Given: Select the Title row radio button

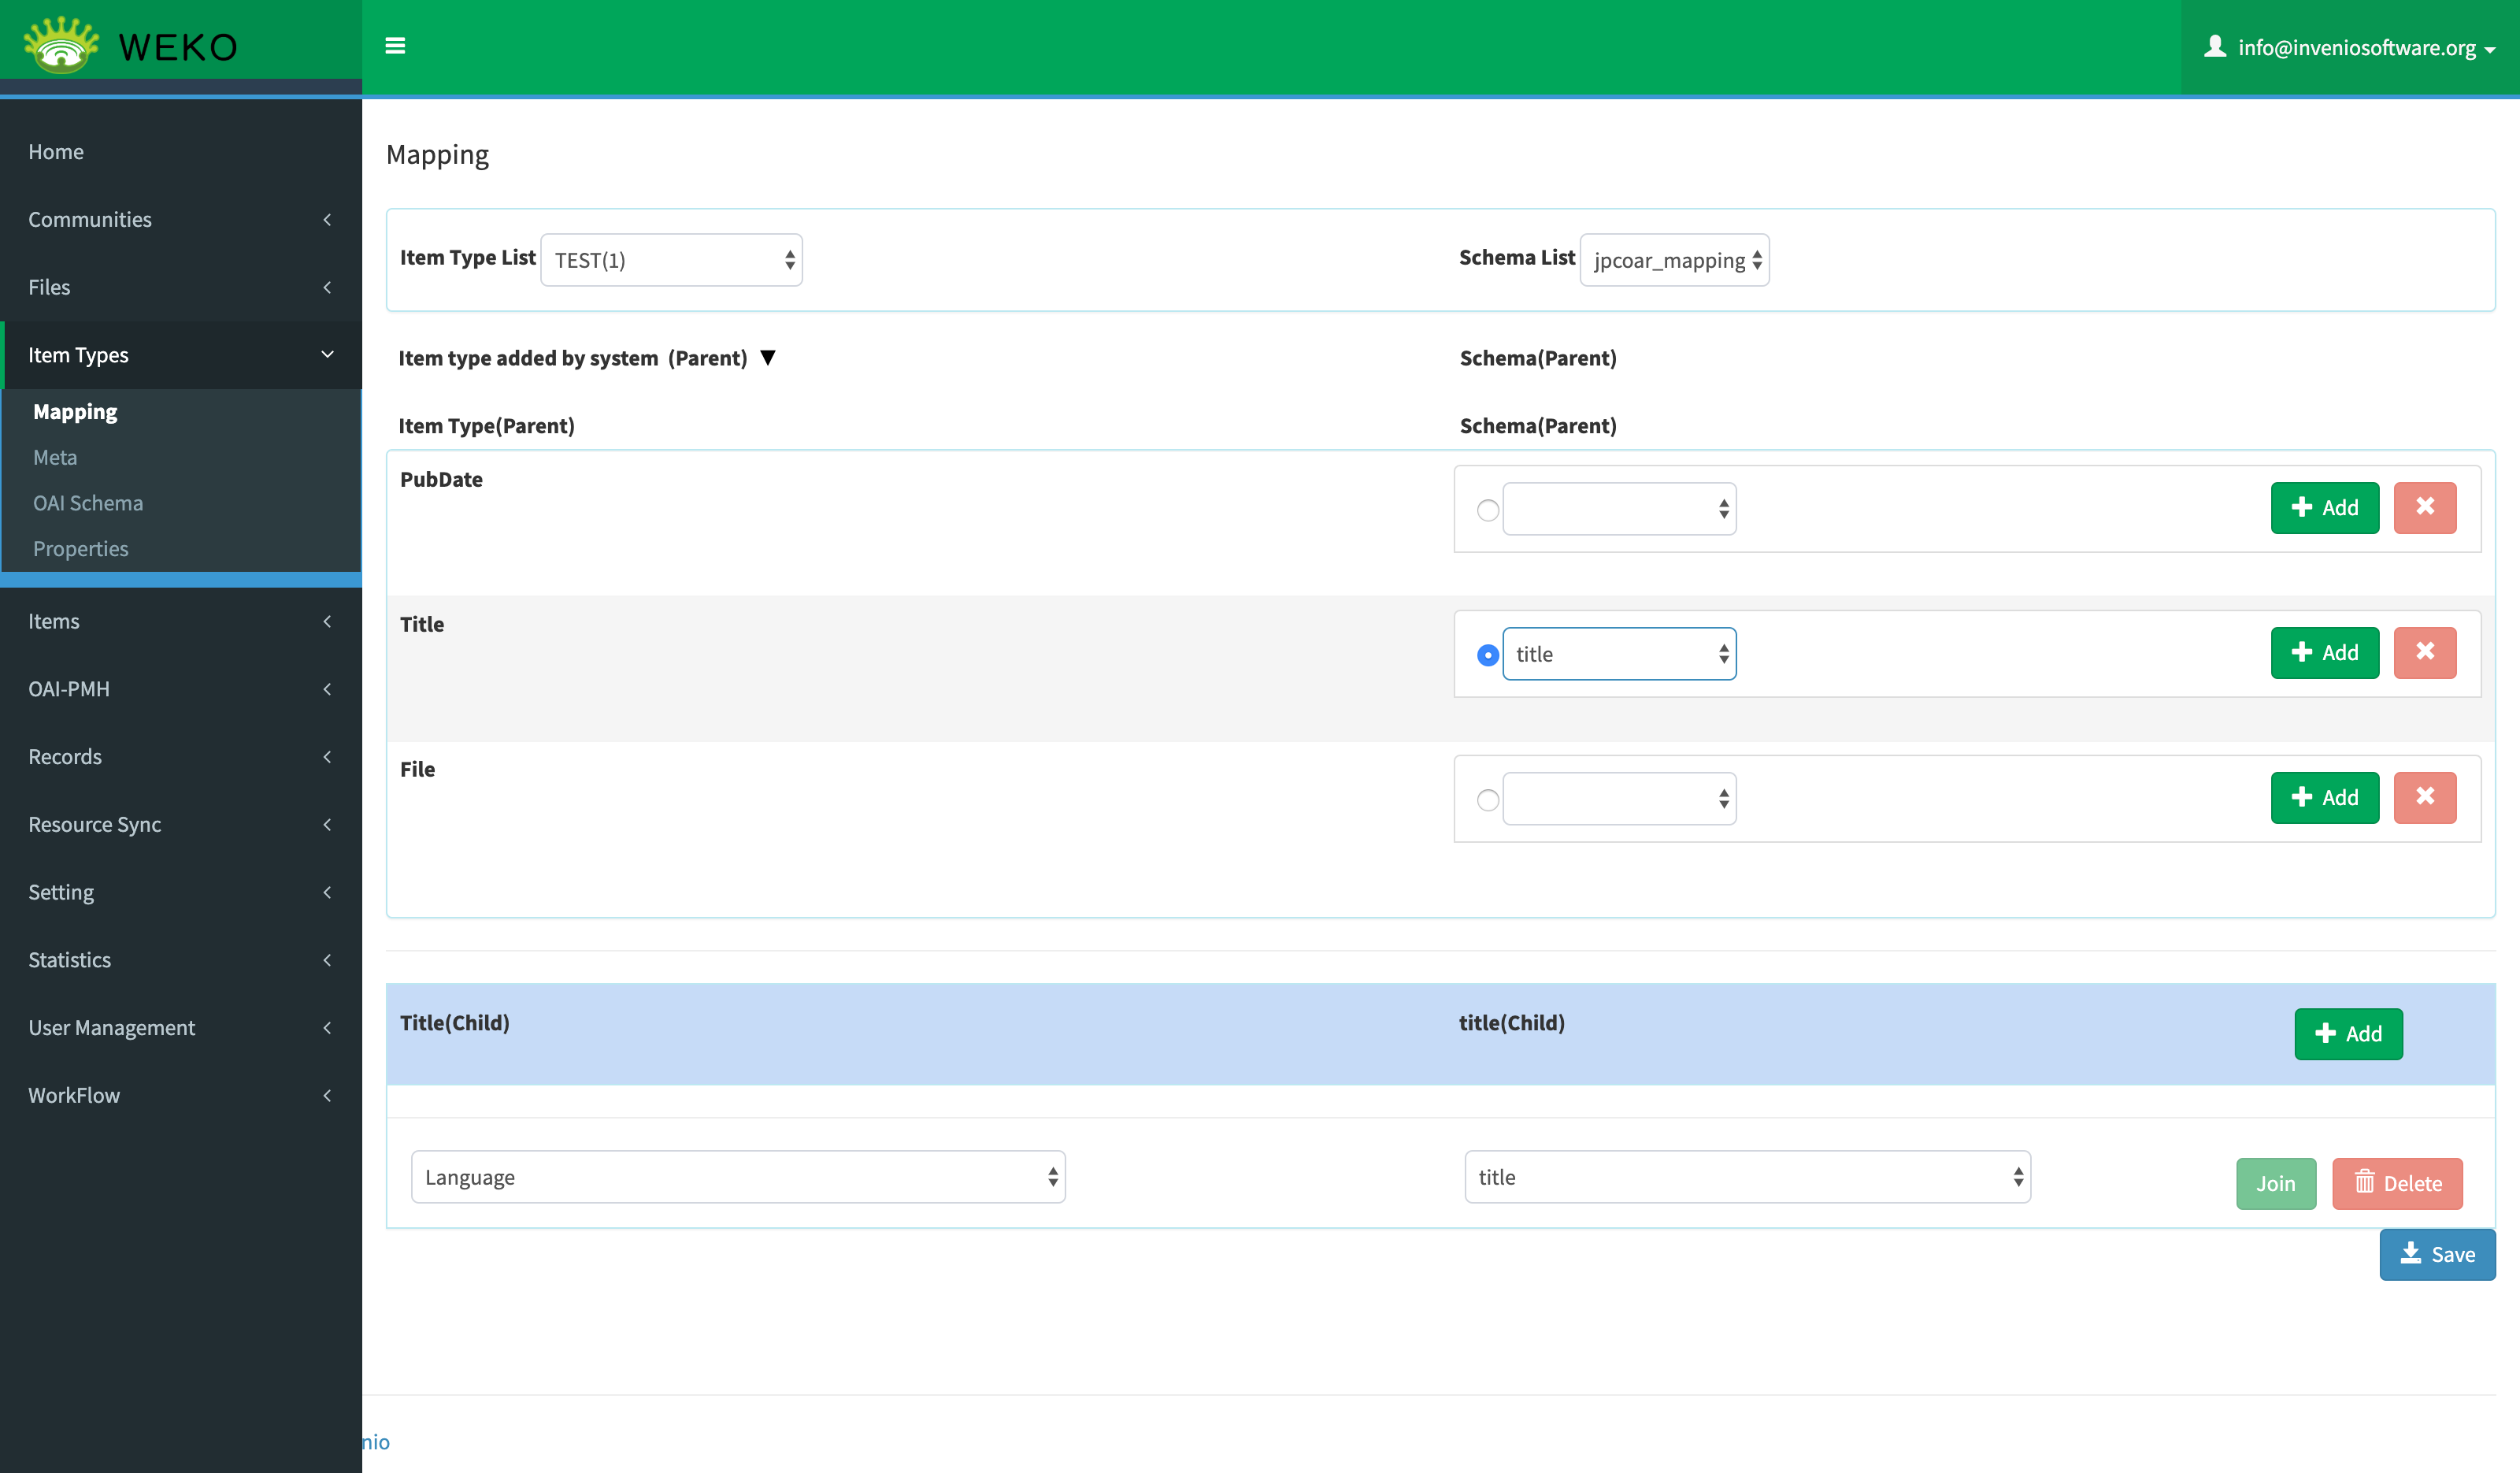Looking at the screenshot, I should tap(1487, 655).
